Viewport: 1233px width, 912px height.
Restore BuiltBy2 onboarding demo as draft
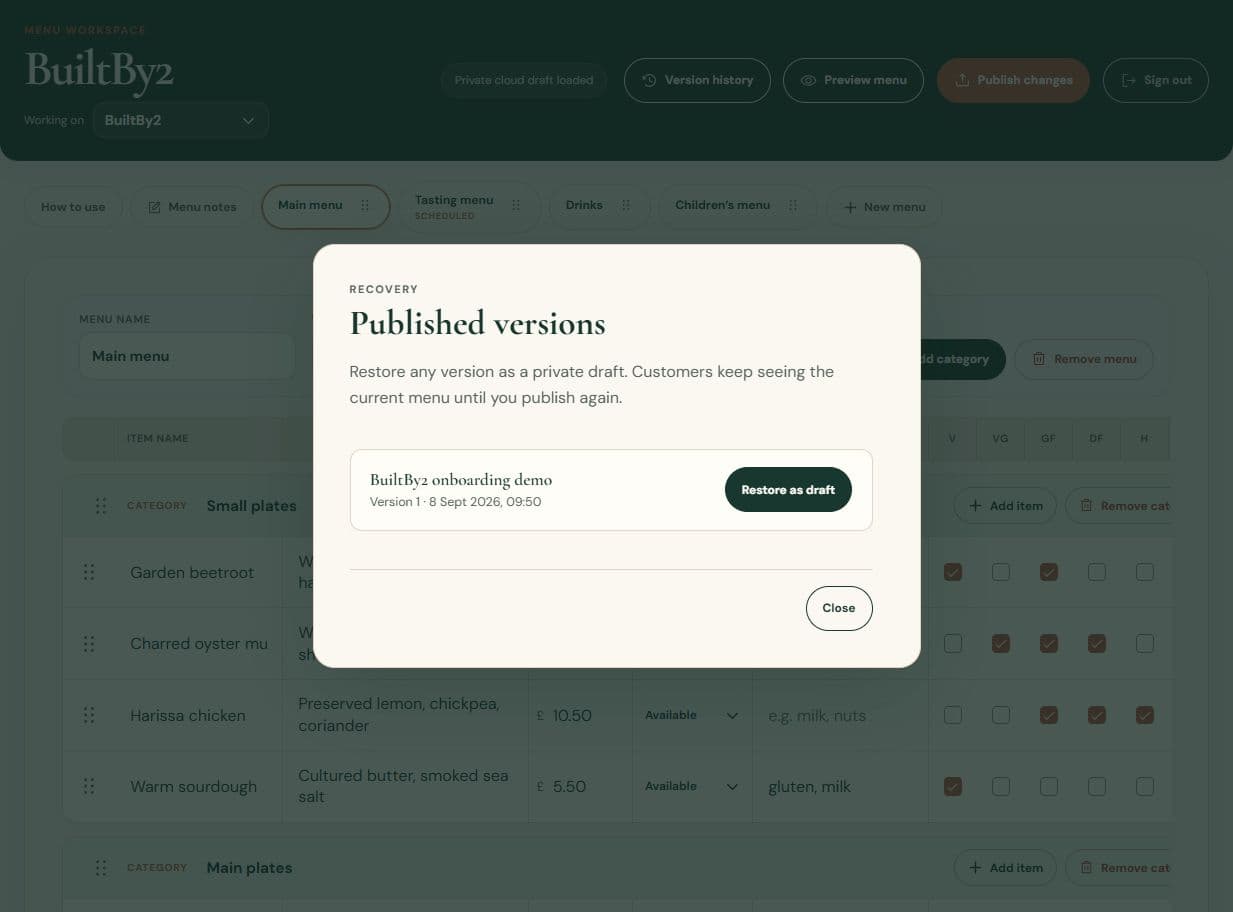pyautogui.click(x=788, y=490)
